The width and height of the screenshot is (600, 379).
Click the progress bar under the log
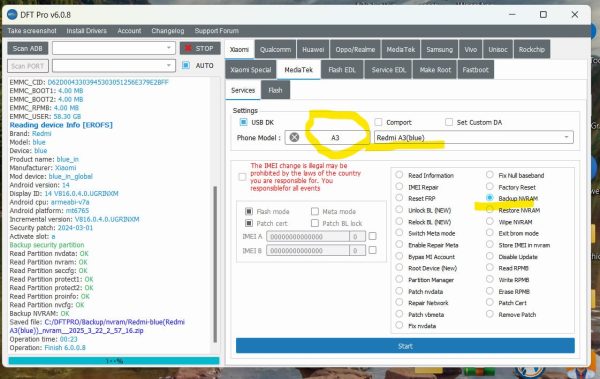pos(114,361)
